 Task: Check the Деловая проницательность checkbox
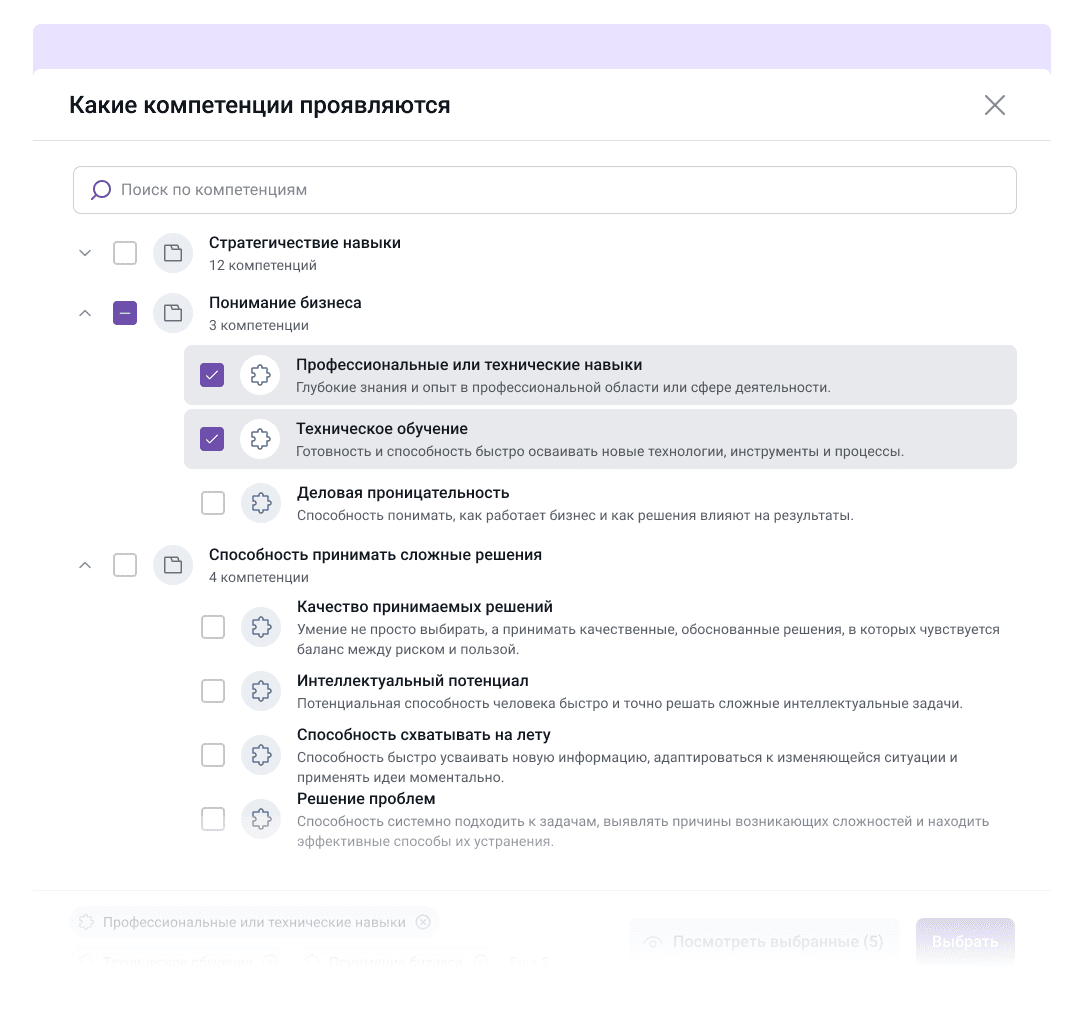(213, 503)
